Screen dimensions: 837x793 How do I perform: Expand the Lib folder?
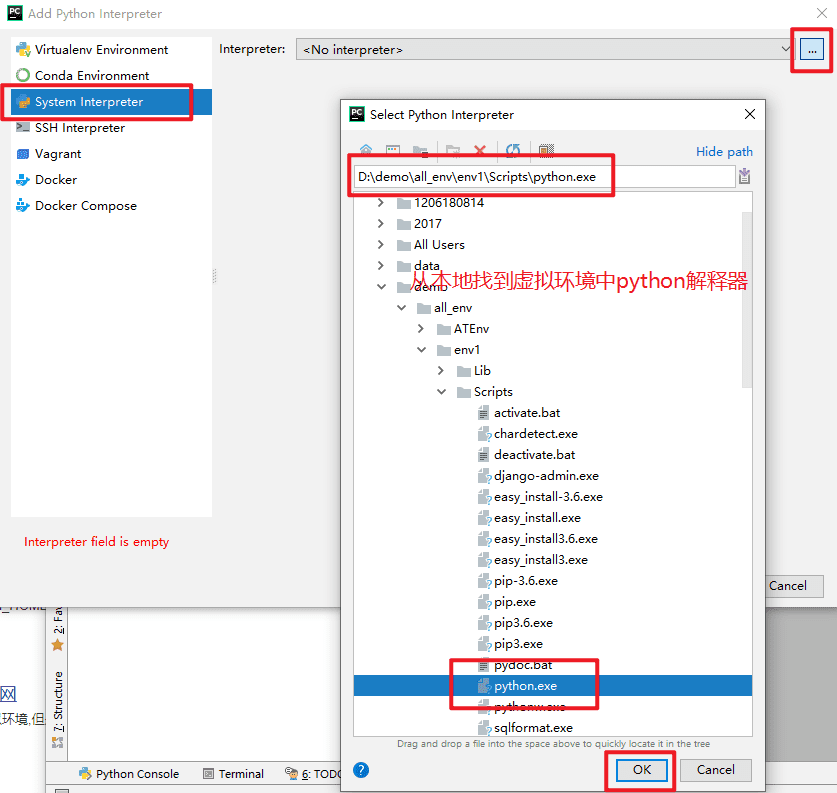tap(441, 371)
